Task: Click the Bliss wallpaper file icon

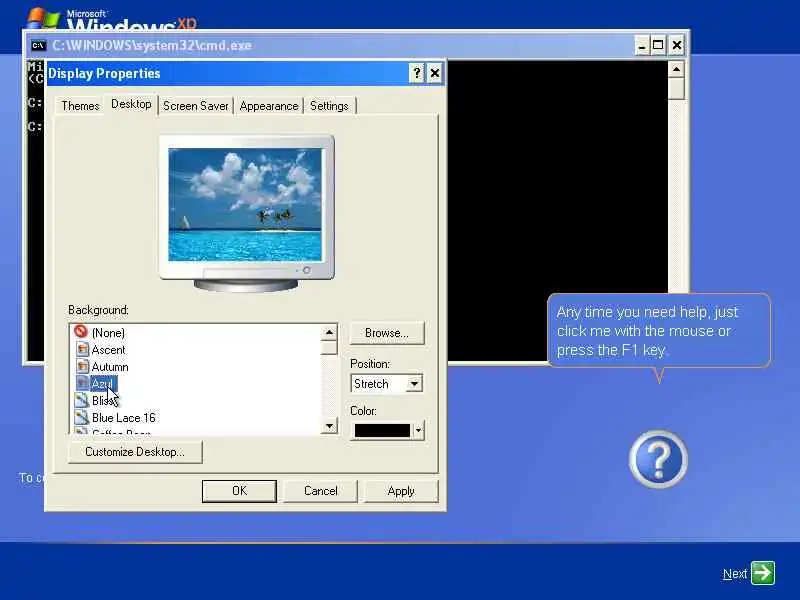Action: (82, 400)
